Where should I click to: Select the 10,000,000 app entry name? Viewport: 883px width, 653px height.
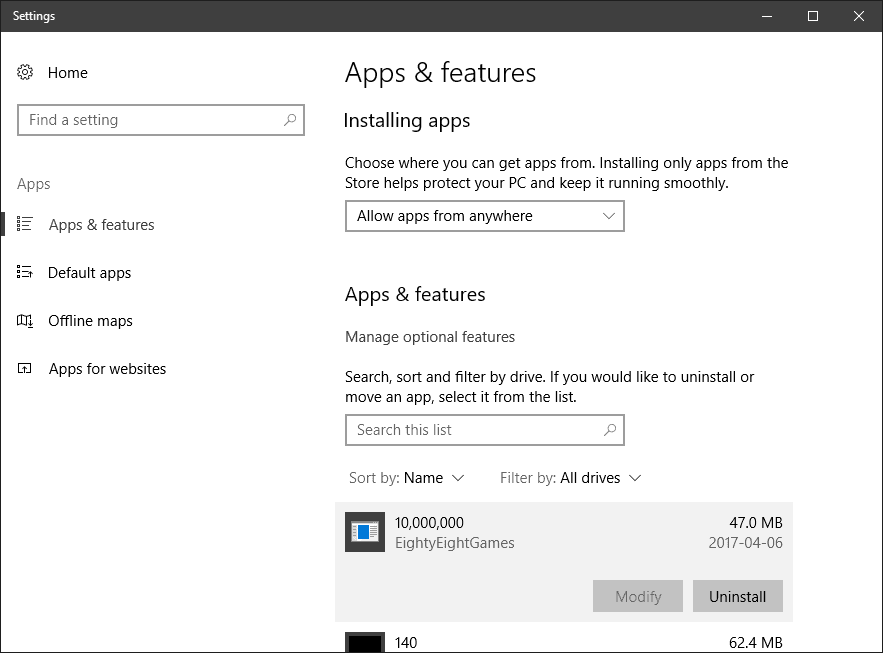tap(429, 522)
